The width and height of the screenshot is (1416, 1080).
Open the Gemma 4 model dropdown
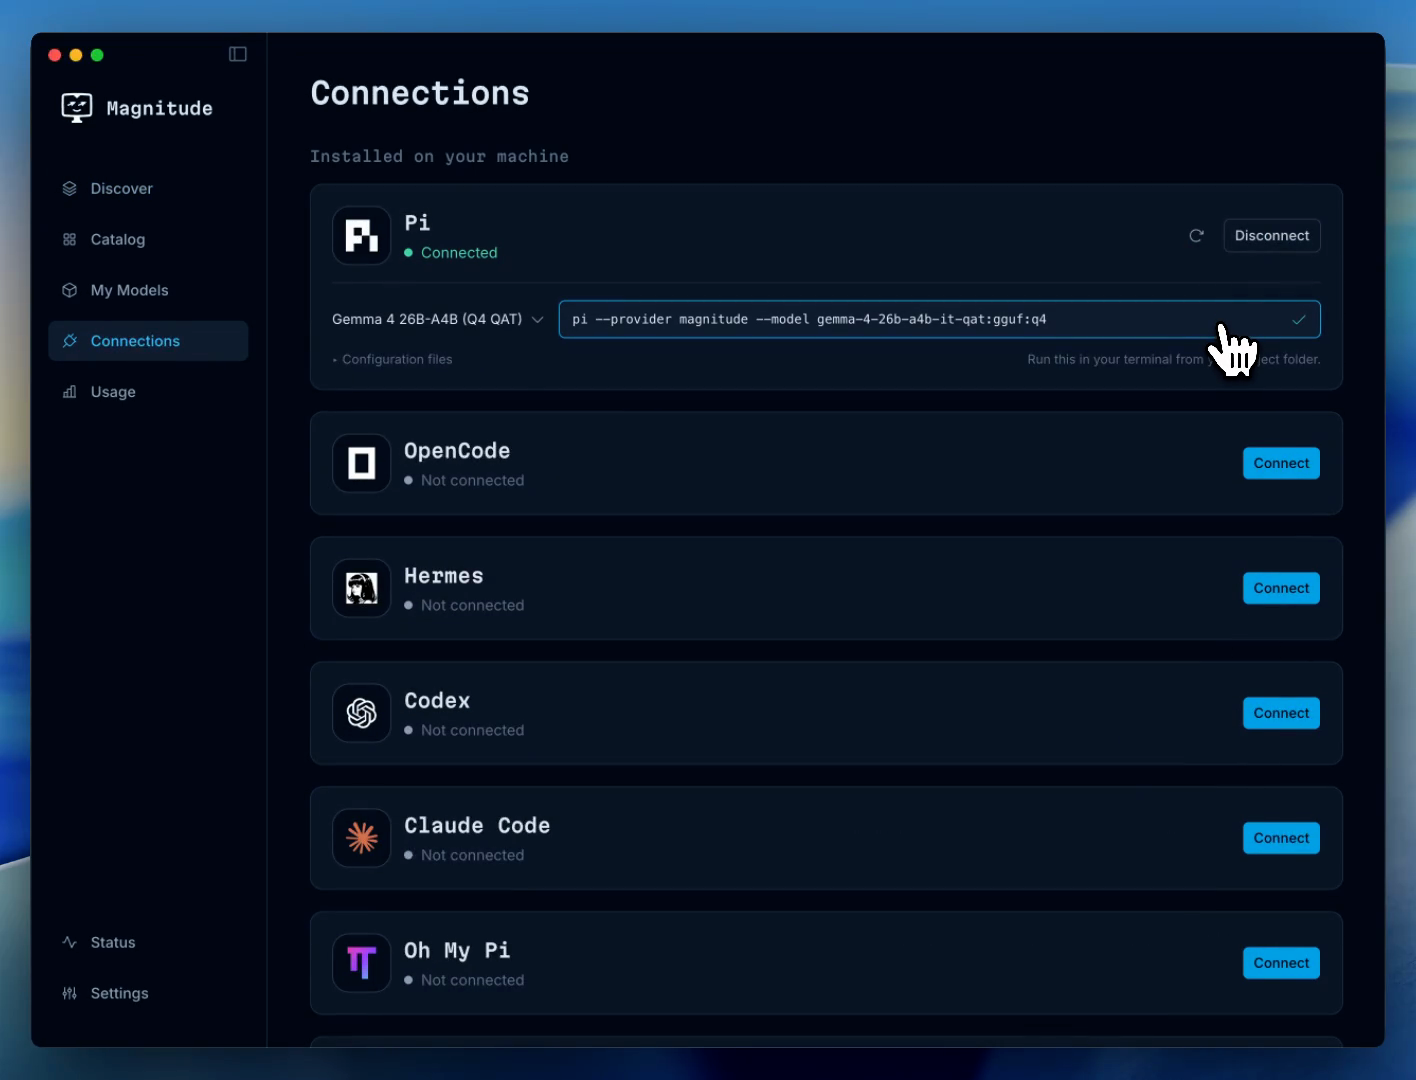pyautogui.click(x=438, y=320)
